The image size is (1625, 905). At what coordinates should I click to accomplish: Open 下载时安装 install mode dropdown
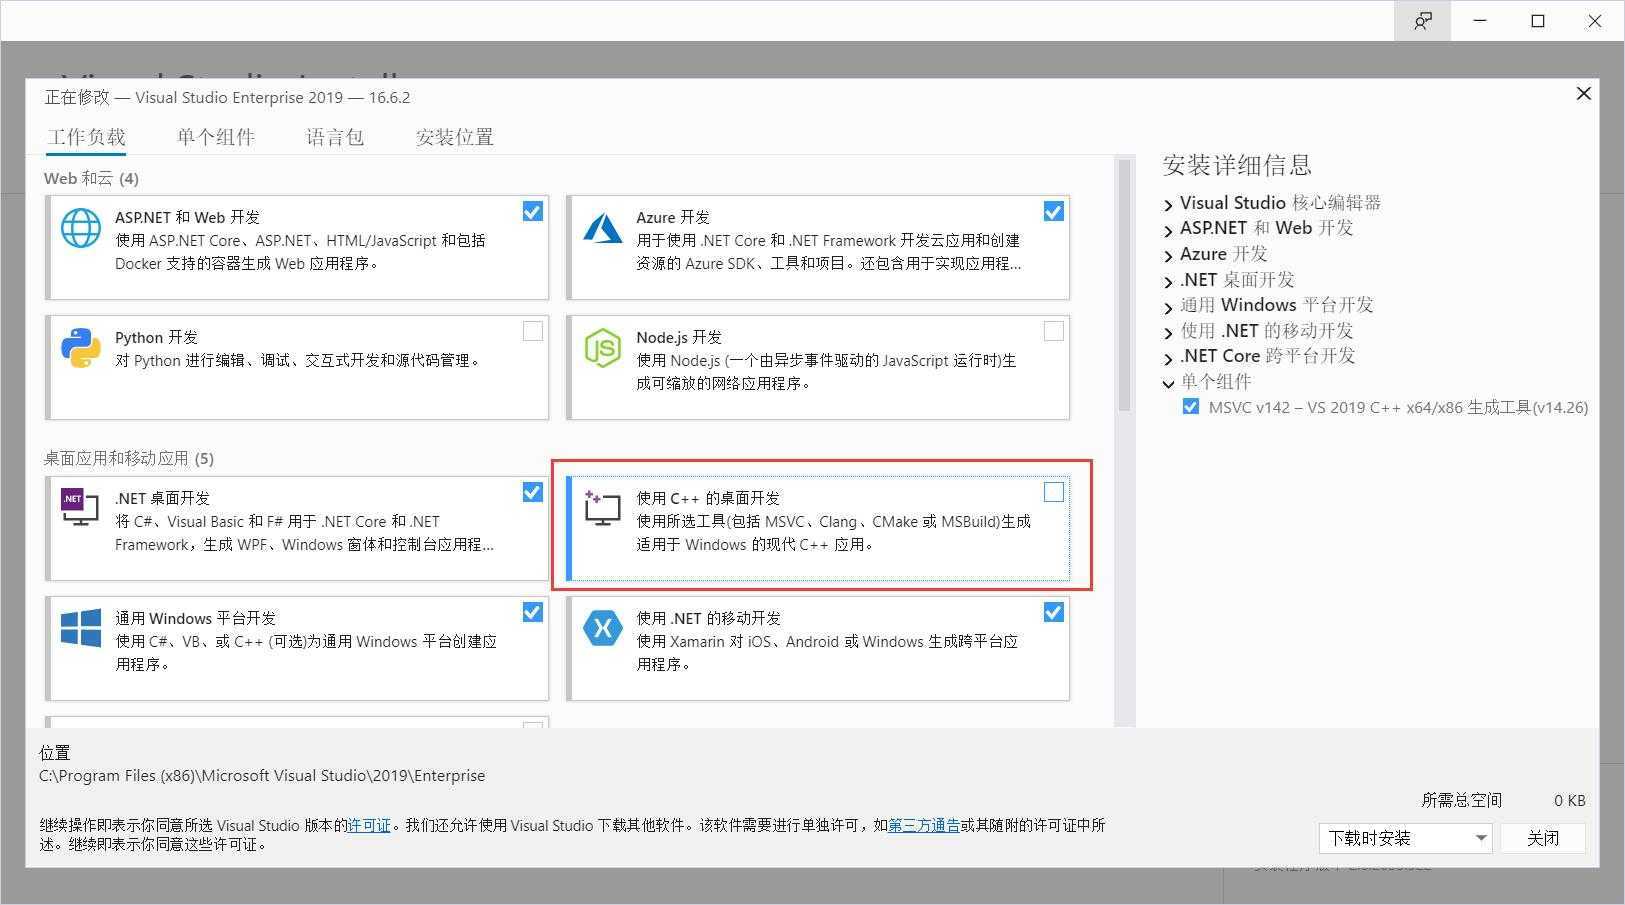[x=1406, y=838]
